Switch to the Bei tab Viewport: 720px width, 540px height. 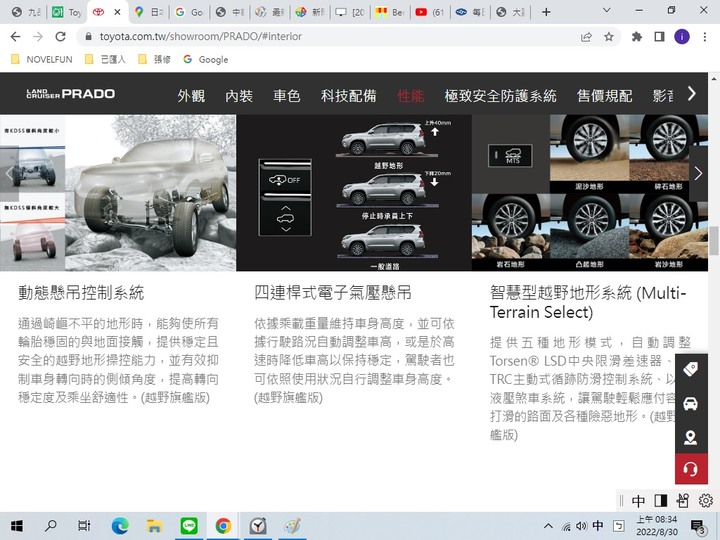pos(389,12)
